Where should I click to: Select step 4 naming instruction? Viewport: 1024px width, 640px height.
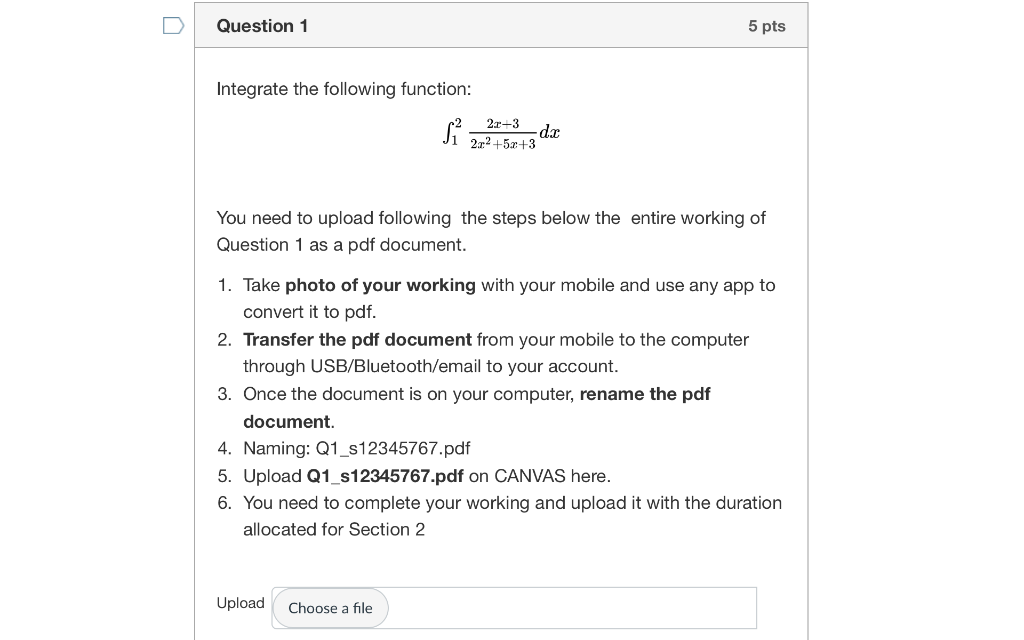tap(357, 448)
